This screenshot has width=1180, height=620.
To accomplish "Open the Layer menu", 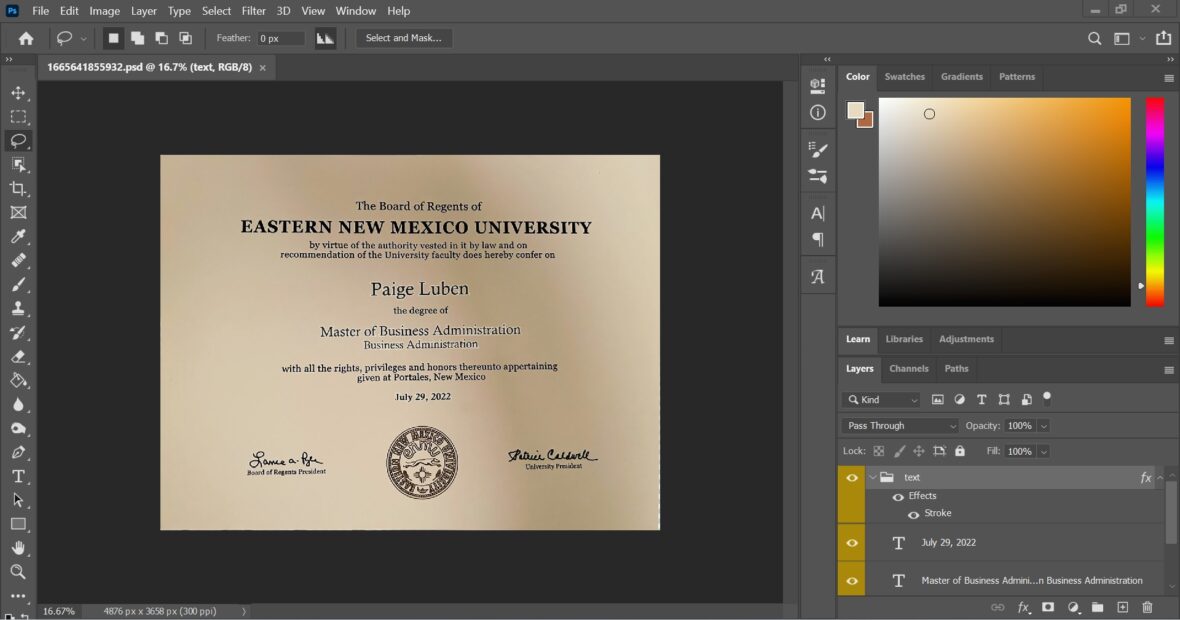I will (x=143, y=11).
